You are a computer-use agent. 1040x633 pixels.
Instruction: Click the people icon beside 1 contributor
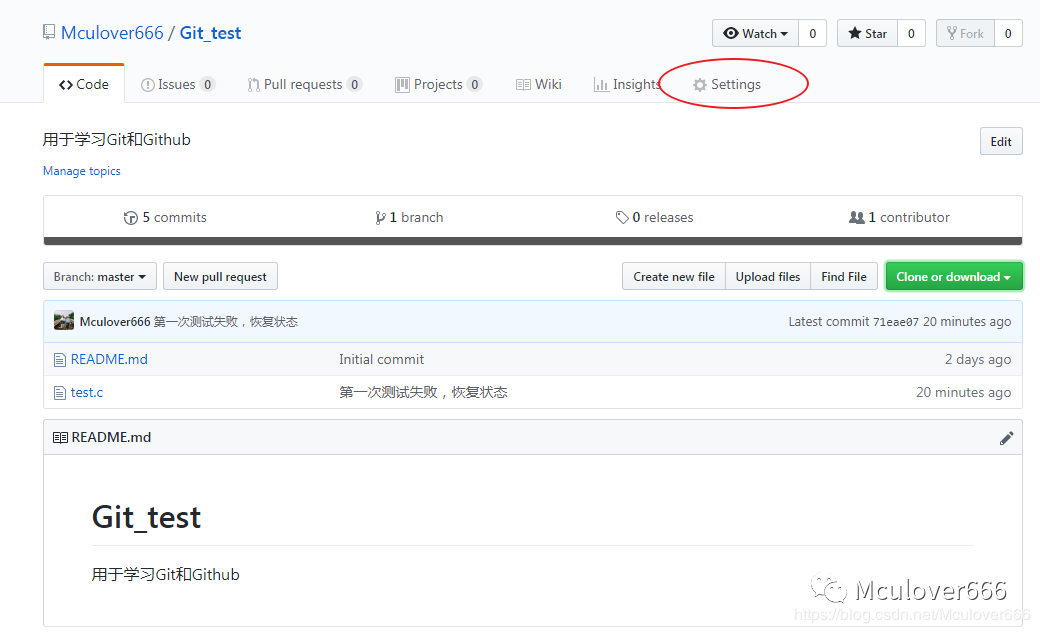pos(856,217)
